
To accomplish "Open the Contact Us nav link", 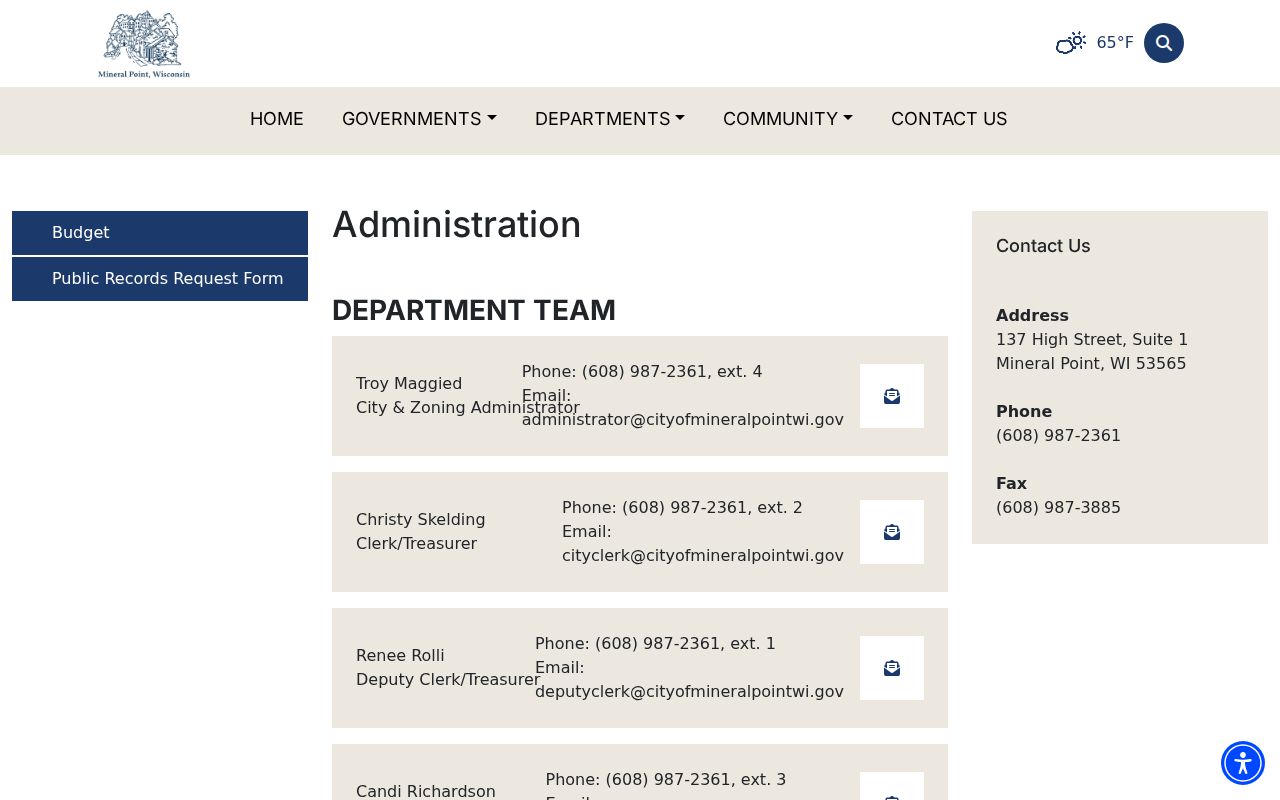I will (949, 119).
